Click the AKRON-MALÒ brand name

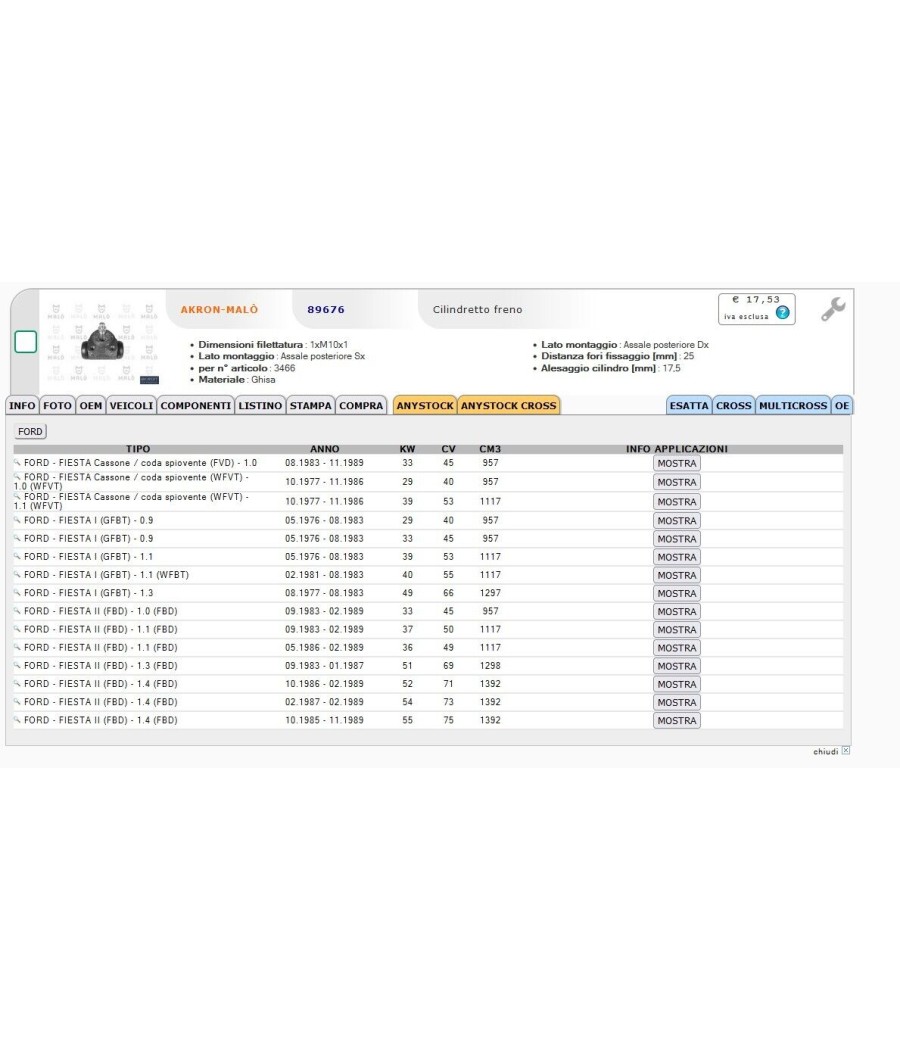pos(219,309)
